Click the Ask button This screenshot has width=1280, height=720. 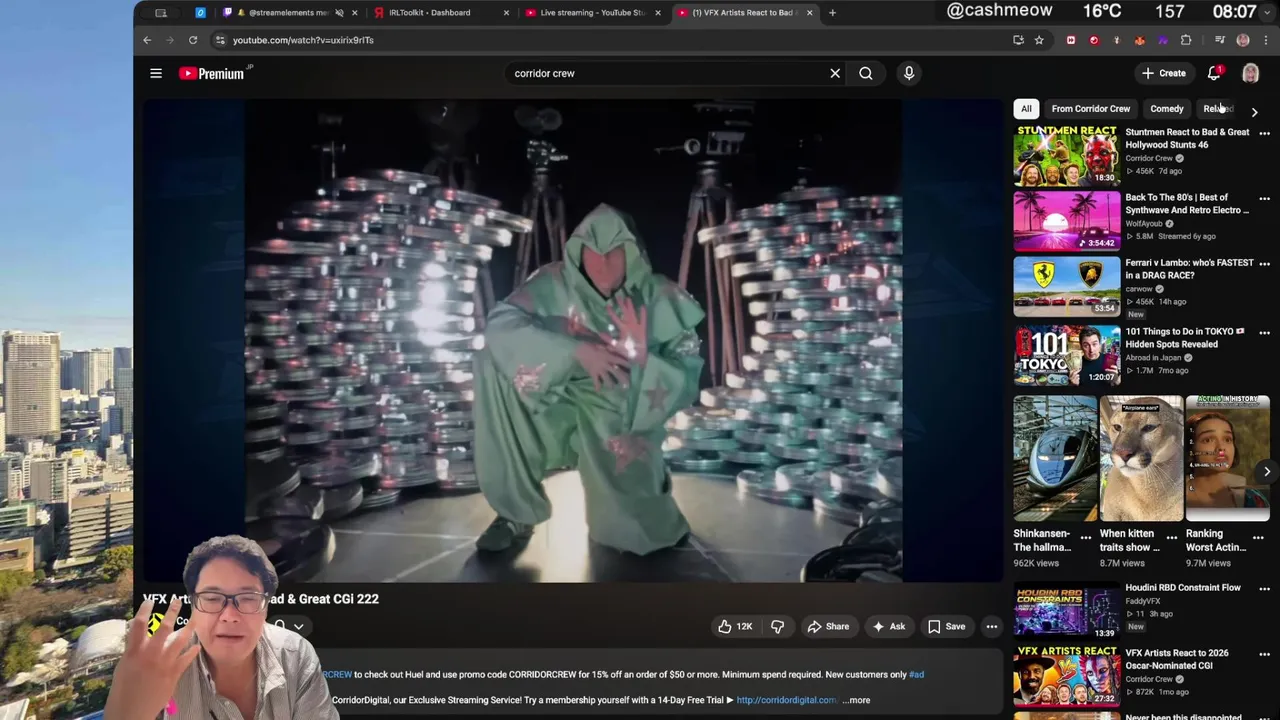pyautogui.click(x=888, y=627)
